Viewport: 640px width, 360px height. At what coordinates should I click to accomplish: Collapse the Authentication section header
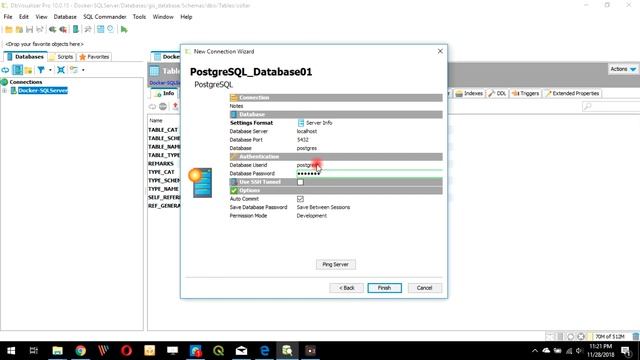coord(336,157)
